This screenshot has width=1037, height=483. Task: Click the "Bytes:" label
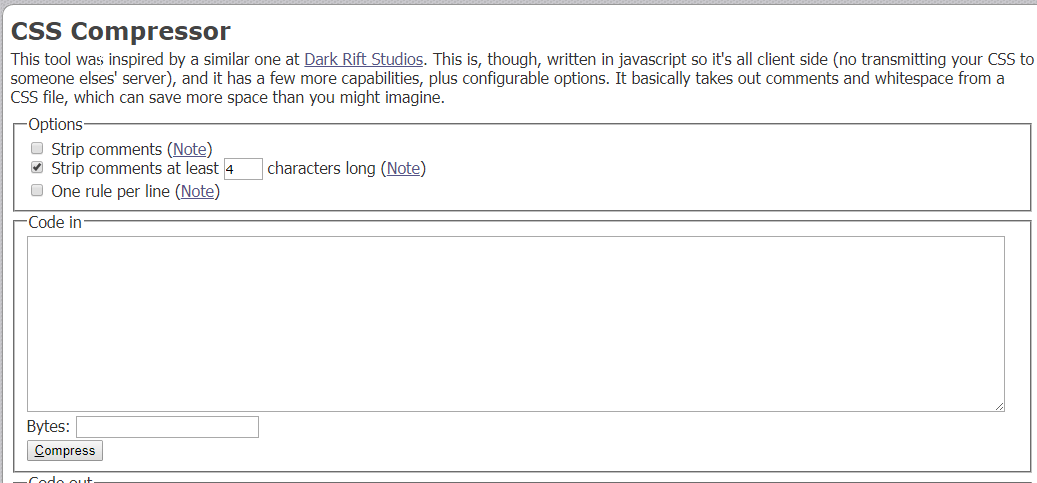pos(48,426)
